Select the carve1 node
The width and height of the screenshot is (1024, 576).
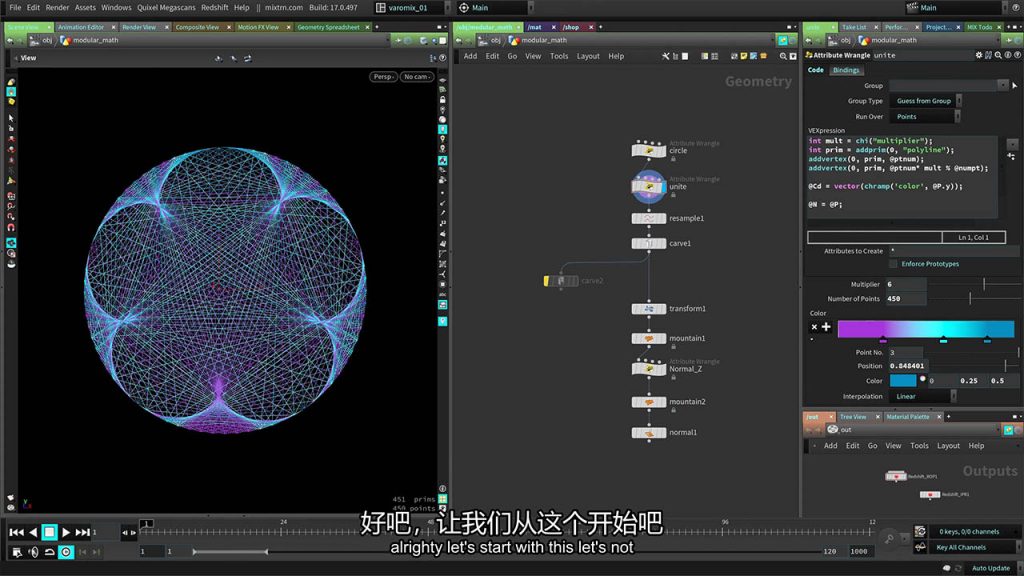(x=648, y=243)
